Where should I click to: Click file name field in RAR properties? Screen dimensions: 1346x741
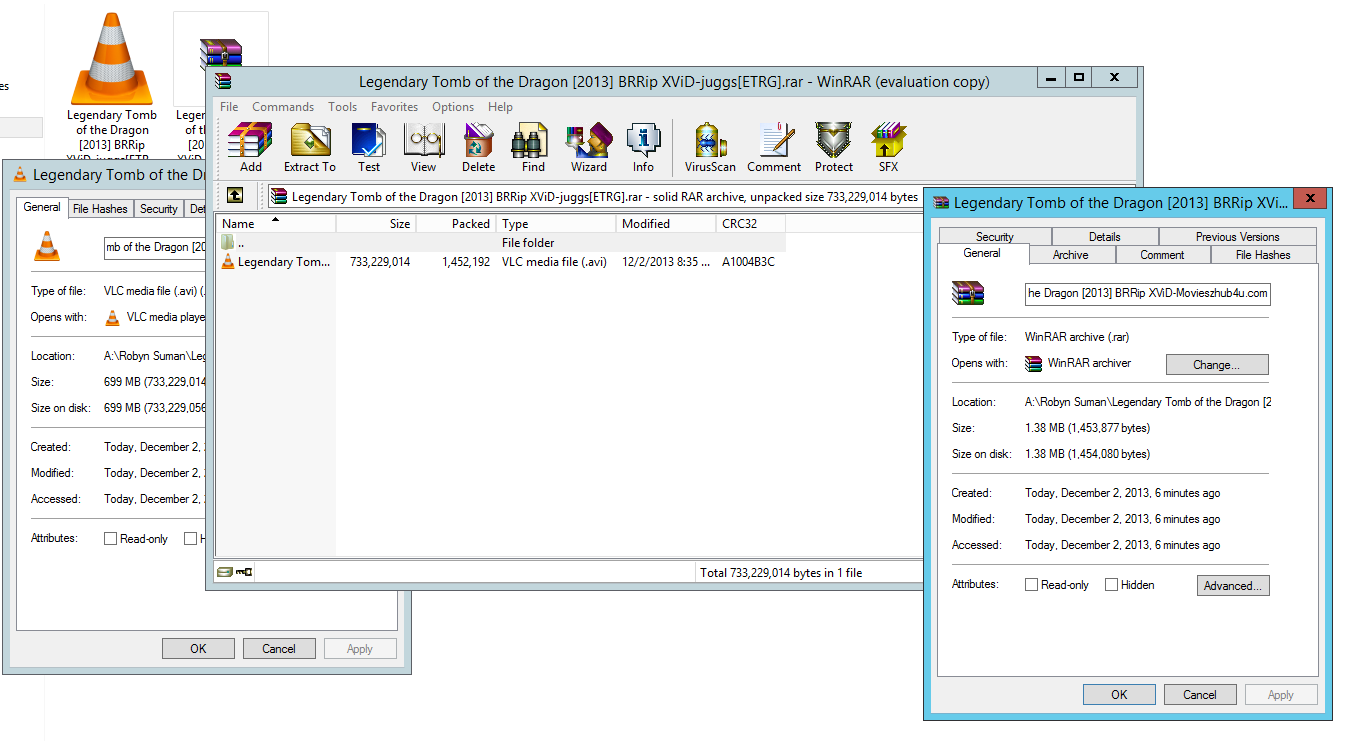pos(1148,293)
